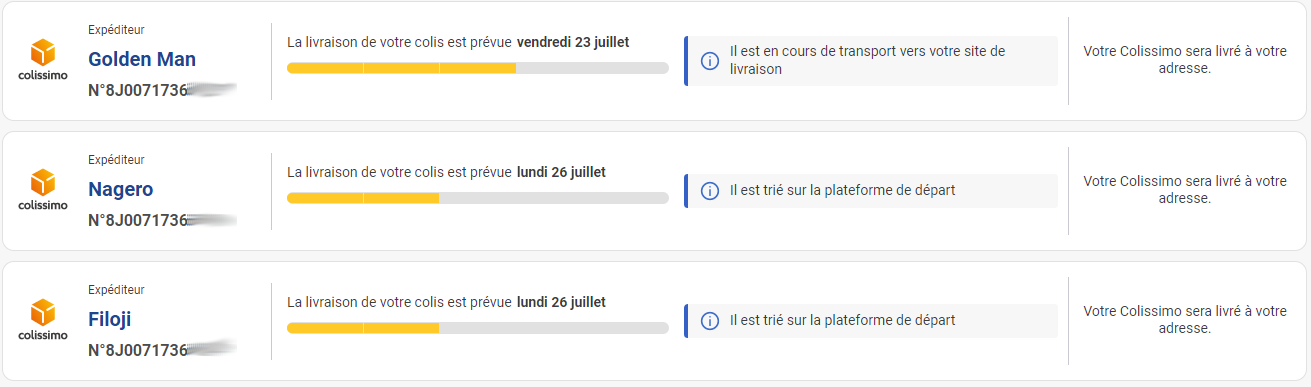Click Filoji's 'Colissimo sera livré' address note
The height and width of the screenshot is (387, 1311).
1185,320
